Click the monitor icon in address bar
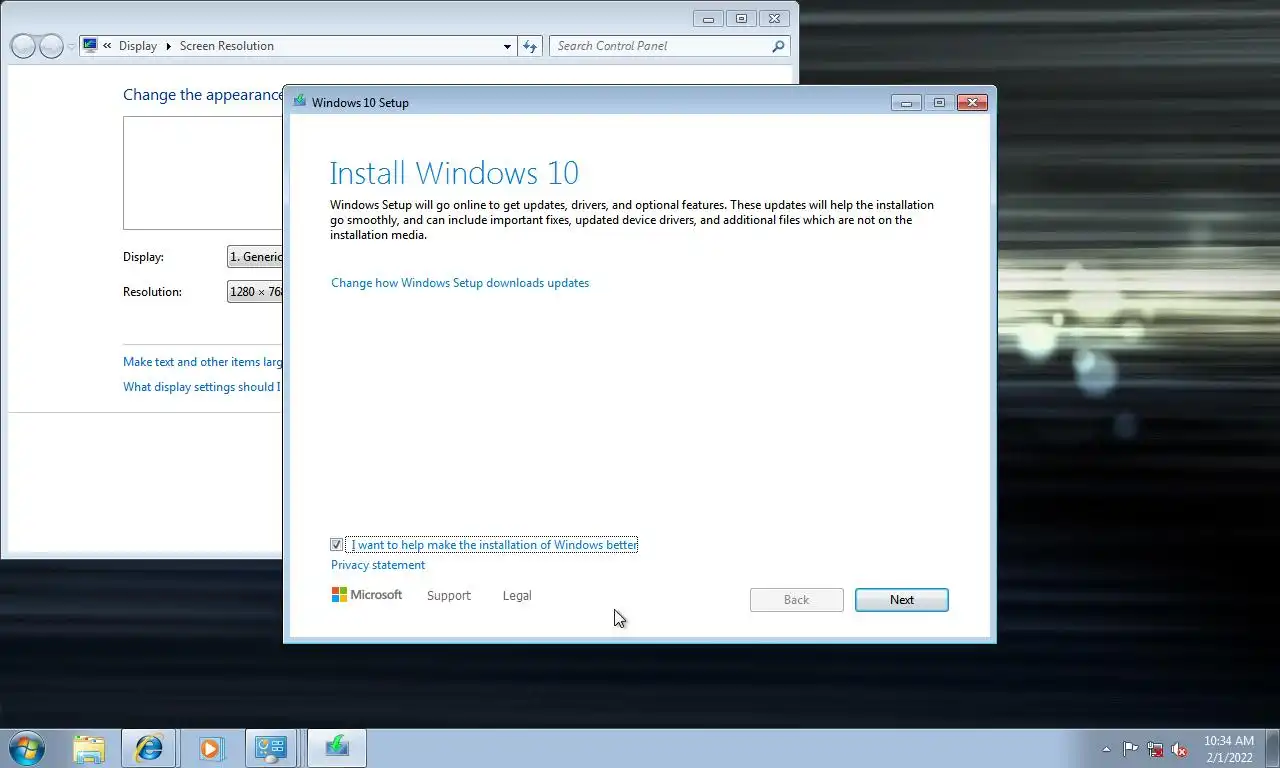 90,46
